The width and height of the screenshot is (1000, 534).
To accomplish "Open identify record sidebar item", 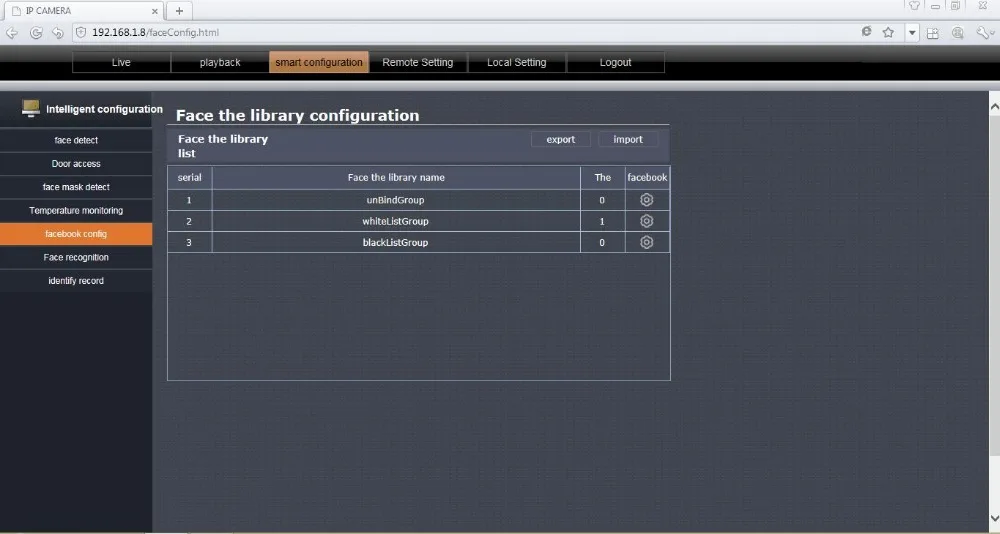I will pyautogui.click(x=76, y=281).
